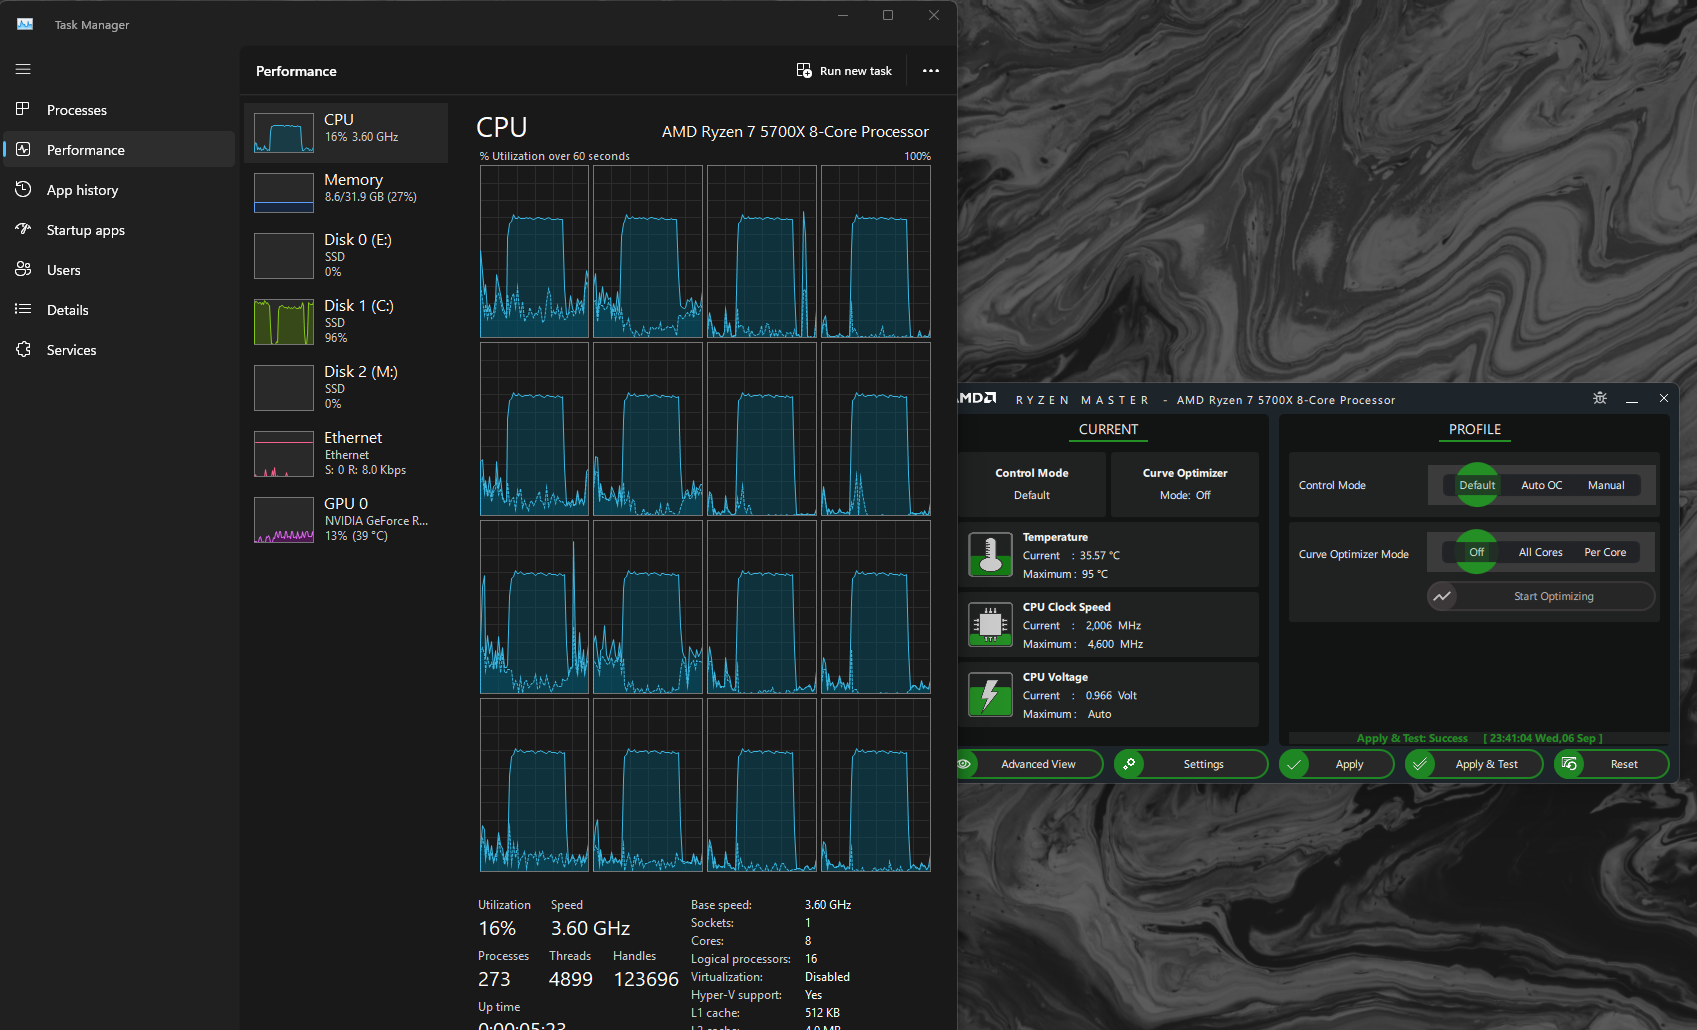
Task: Click the green Settings gear icon
Action: coord(1129,764)
